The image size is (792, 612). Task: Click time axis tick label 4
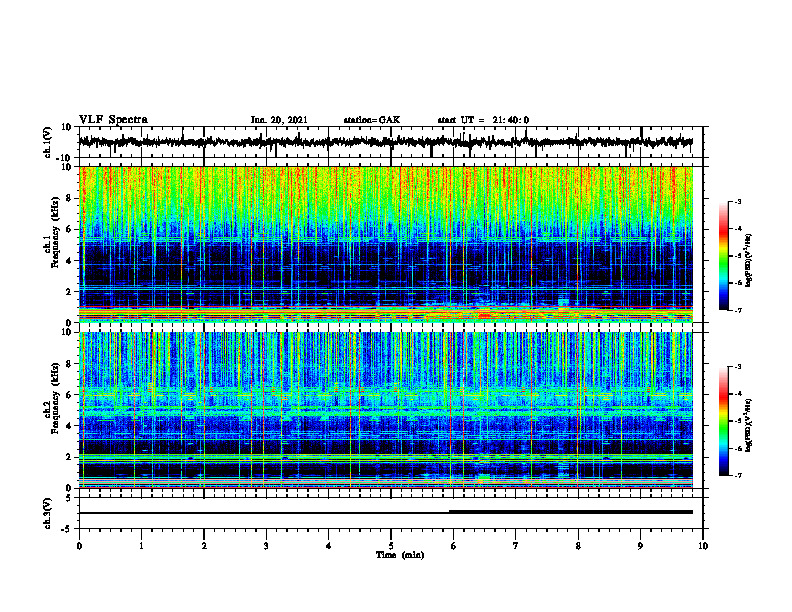[329, 546]
